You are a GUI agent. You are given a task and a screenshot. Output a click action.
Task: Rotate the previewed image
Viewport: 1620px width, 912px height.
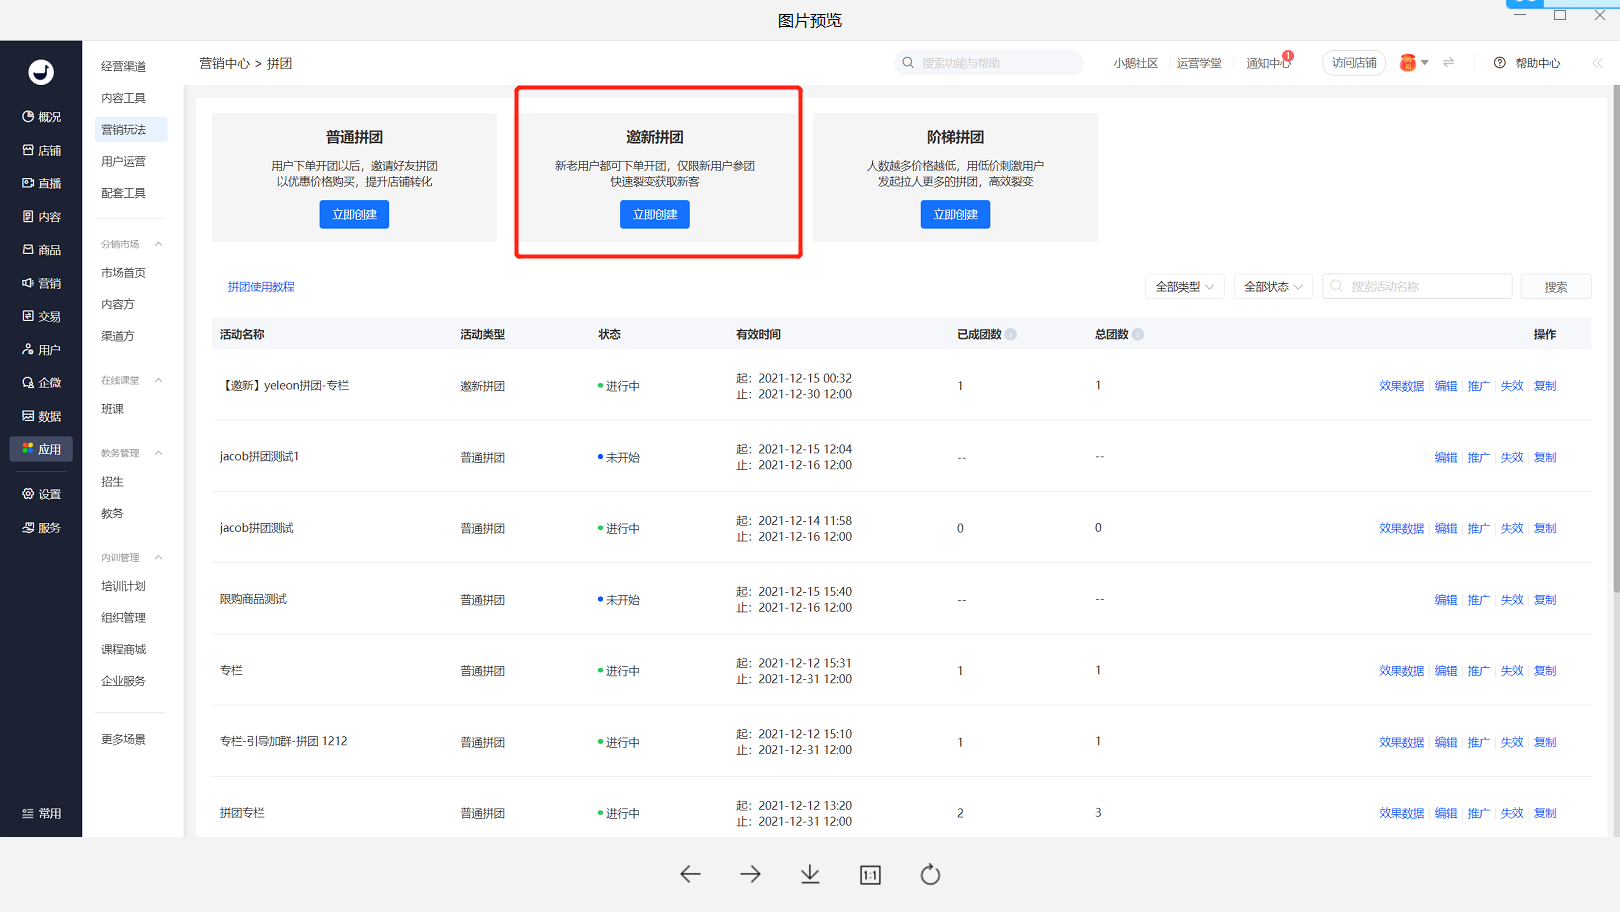(x=930, y=875)
